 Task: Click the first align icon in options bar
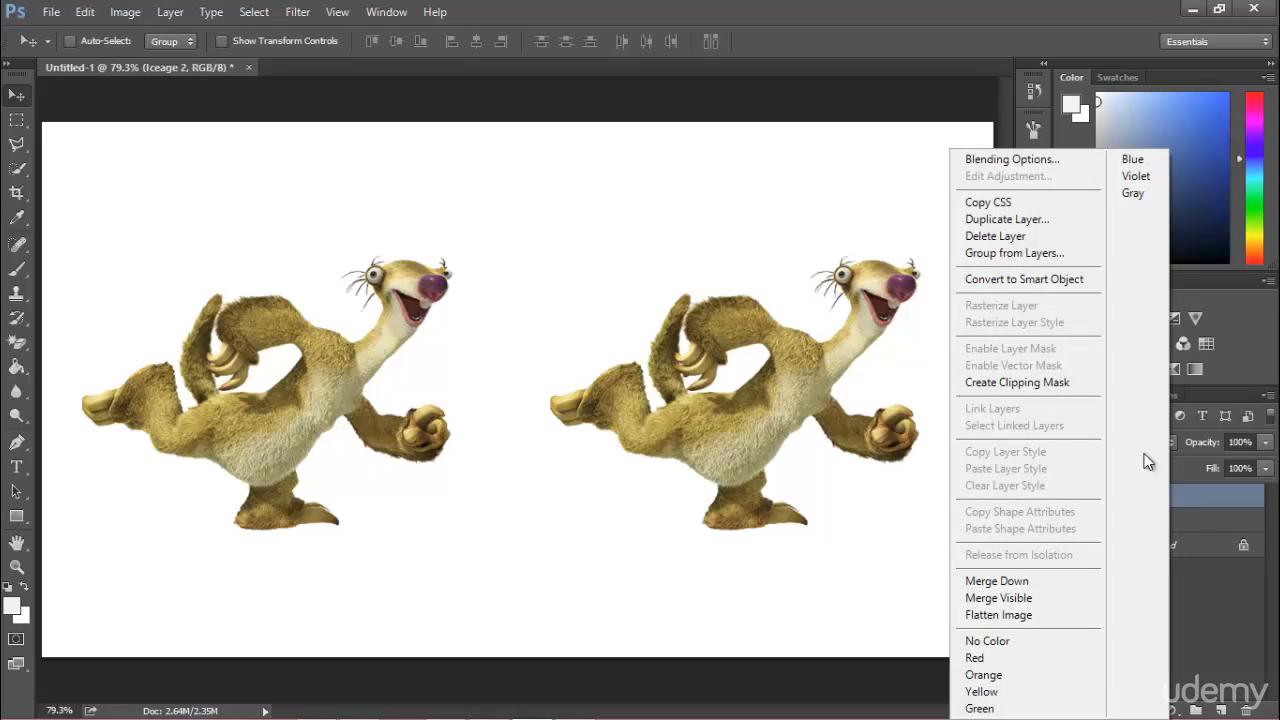click(372, 41)
